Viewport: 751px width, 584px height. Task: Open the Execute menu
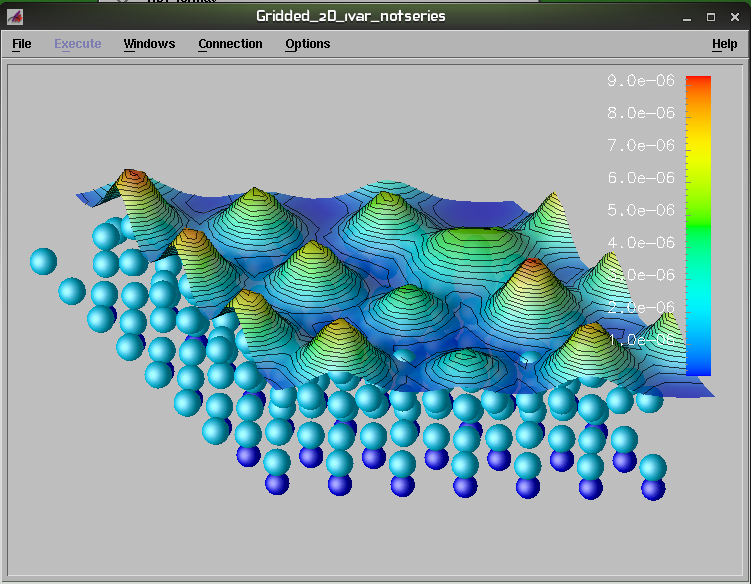[x=78, y=44]
